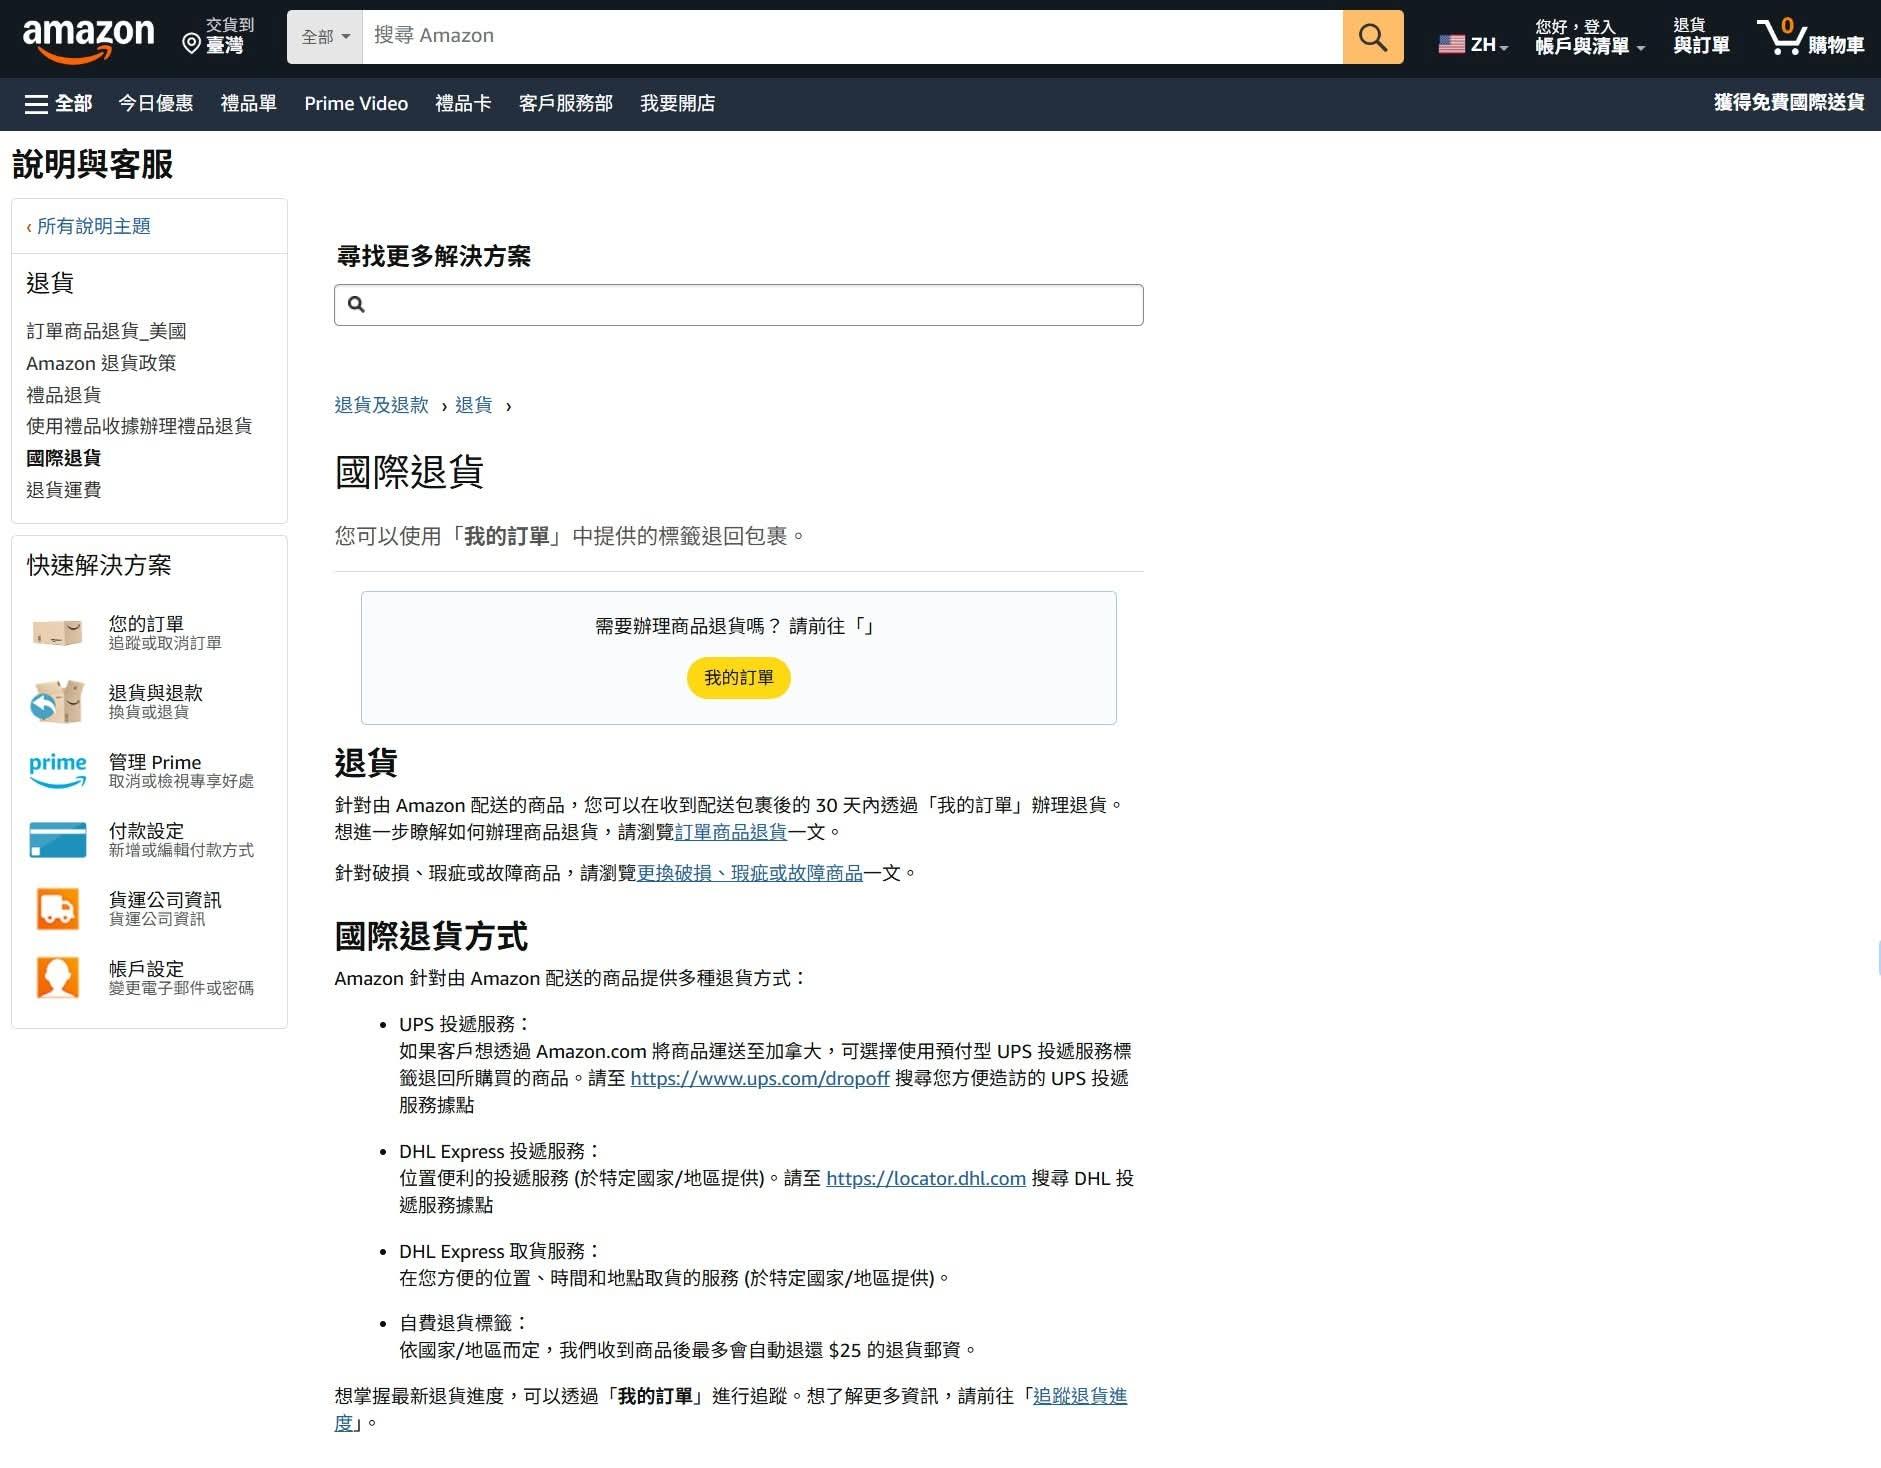The image size is (1881, 1468).
Task: Open Prime Video in the nav bar
Action: click(356, 103)
